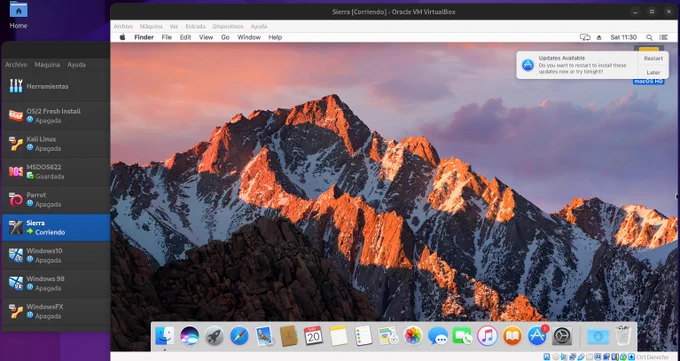This screenshot has width=680, height=361.
Task: Open Finder menu in macOS menu bar
Action: click(144, 37)
